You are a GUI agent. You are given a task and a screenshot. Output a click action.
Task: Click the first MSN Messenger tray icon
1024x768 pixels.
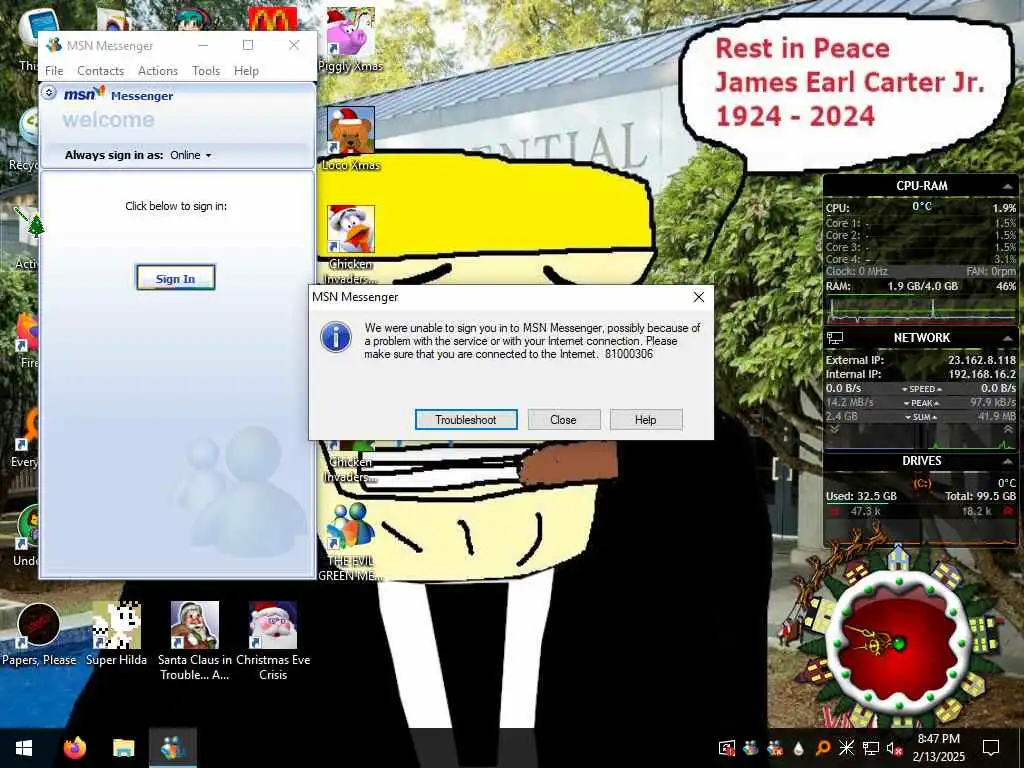click(751, 748)
